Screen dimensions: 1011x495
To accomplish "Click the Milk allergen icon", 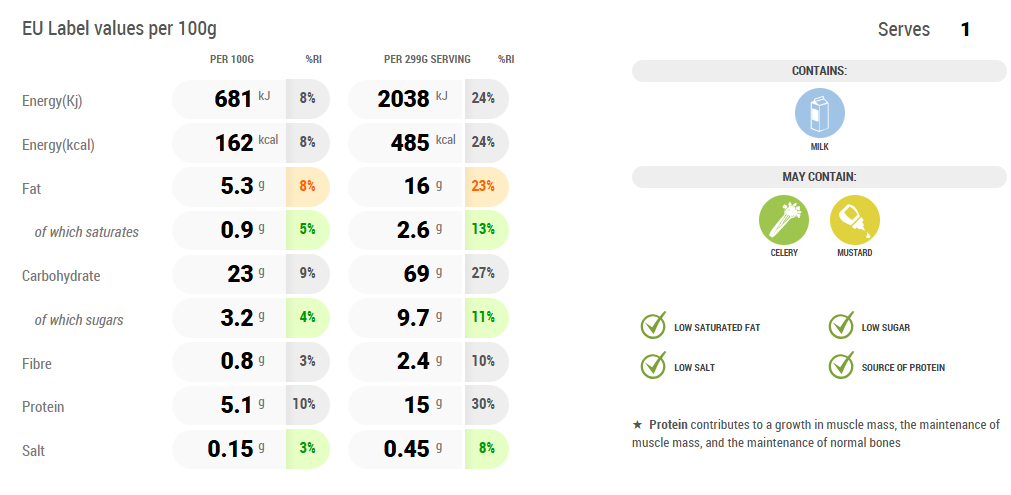I will click(819, 112).
